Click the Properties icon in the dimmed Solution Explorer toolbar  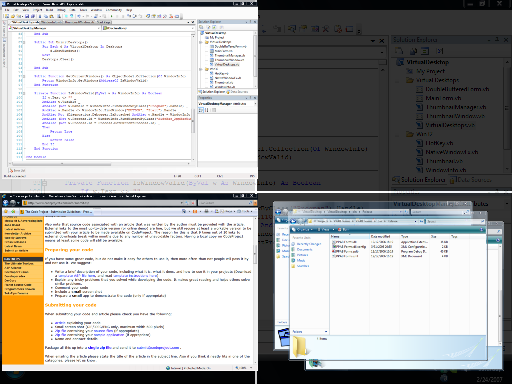coord(399,51)
